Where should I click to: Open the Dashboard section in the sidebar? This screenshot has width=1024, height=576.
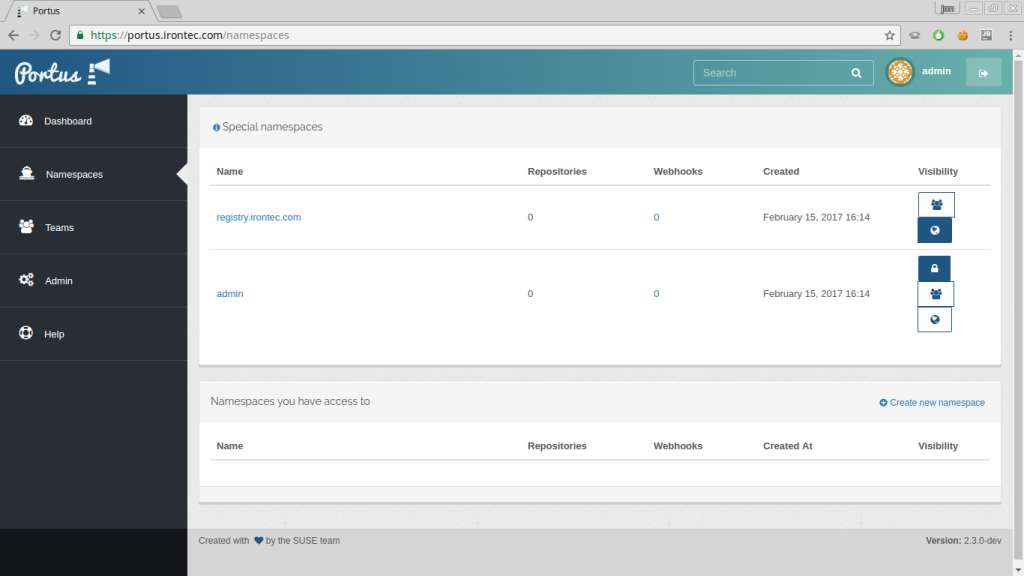click(67, 120)
